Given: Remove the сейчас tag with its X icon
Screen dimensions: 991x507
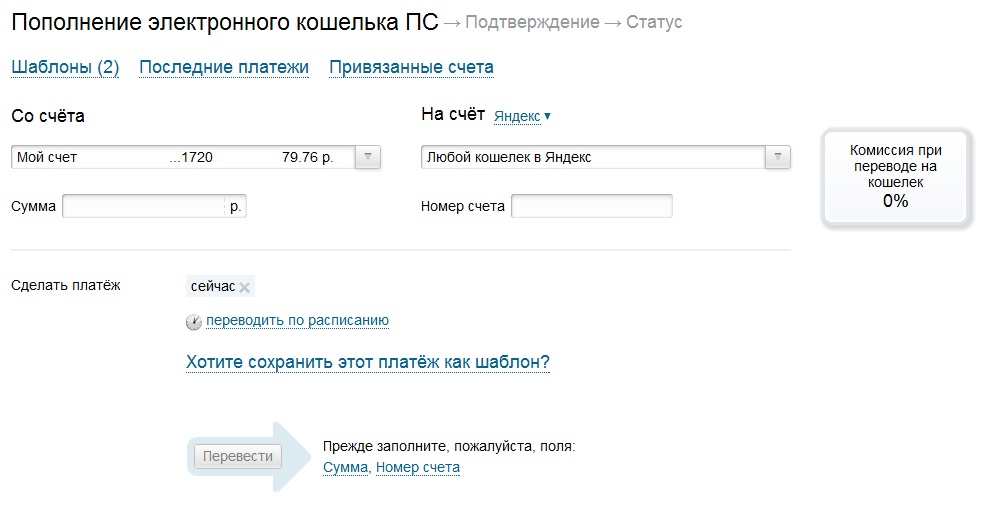Looking at the screenshot, I should coord(245,288).
